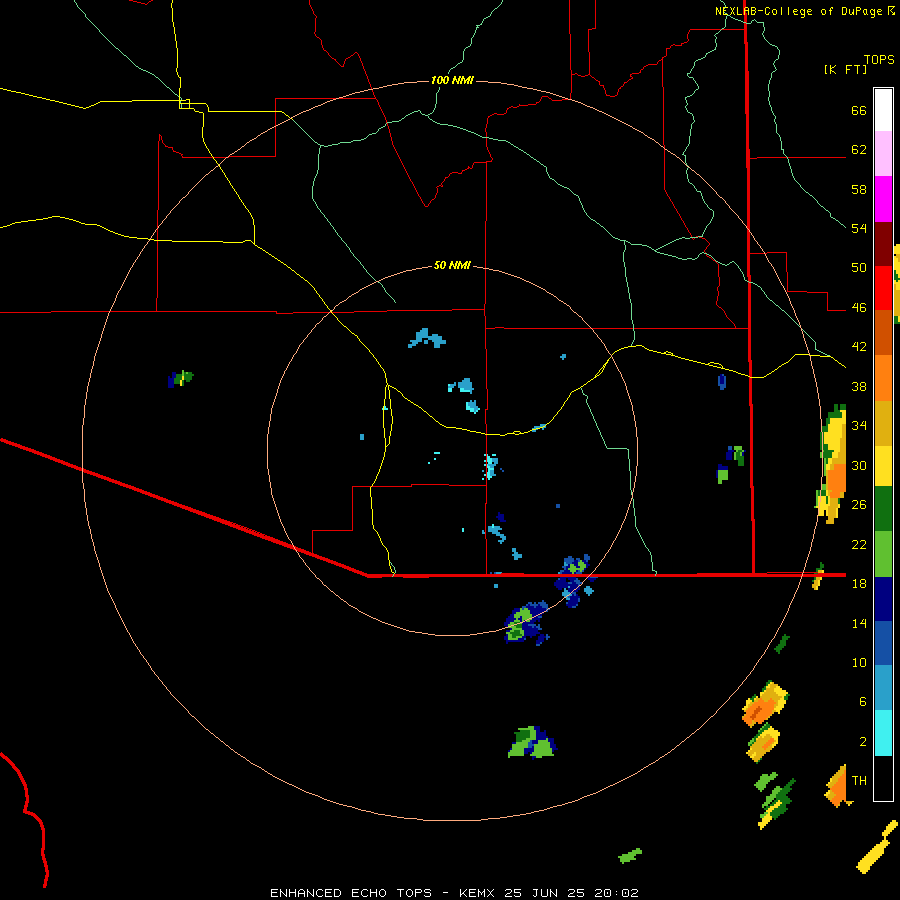Click the legend value 26
This screenshot has height=900, width=900.
(859, 505)
